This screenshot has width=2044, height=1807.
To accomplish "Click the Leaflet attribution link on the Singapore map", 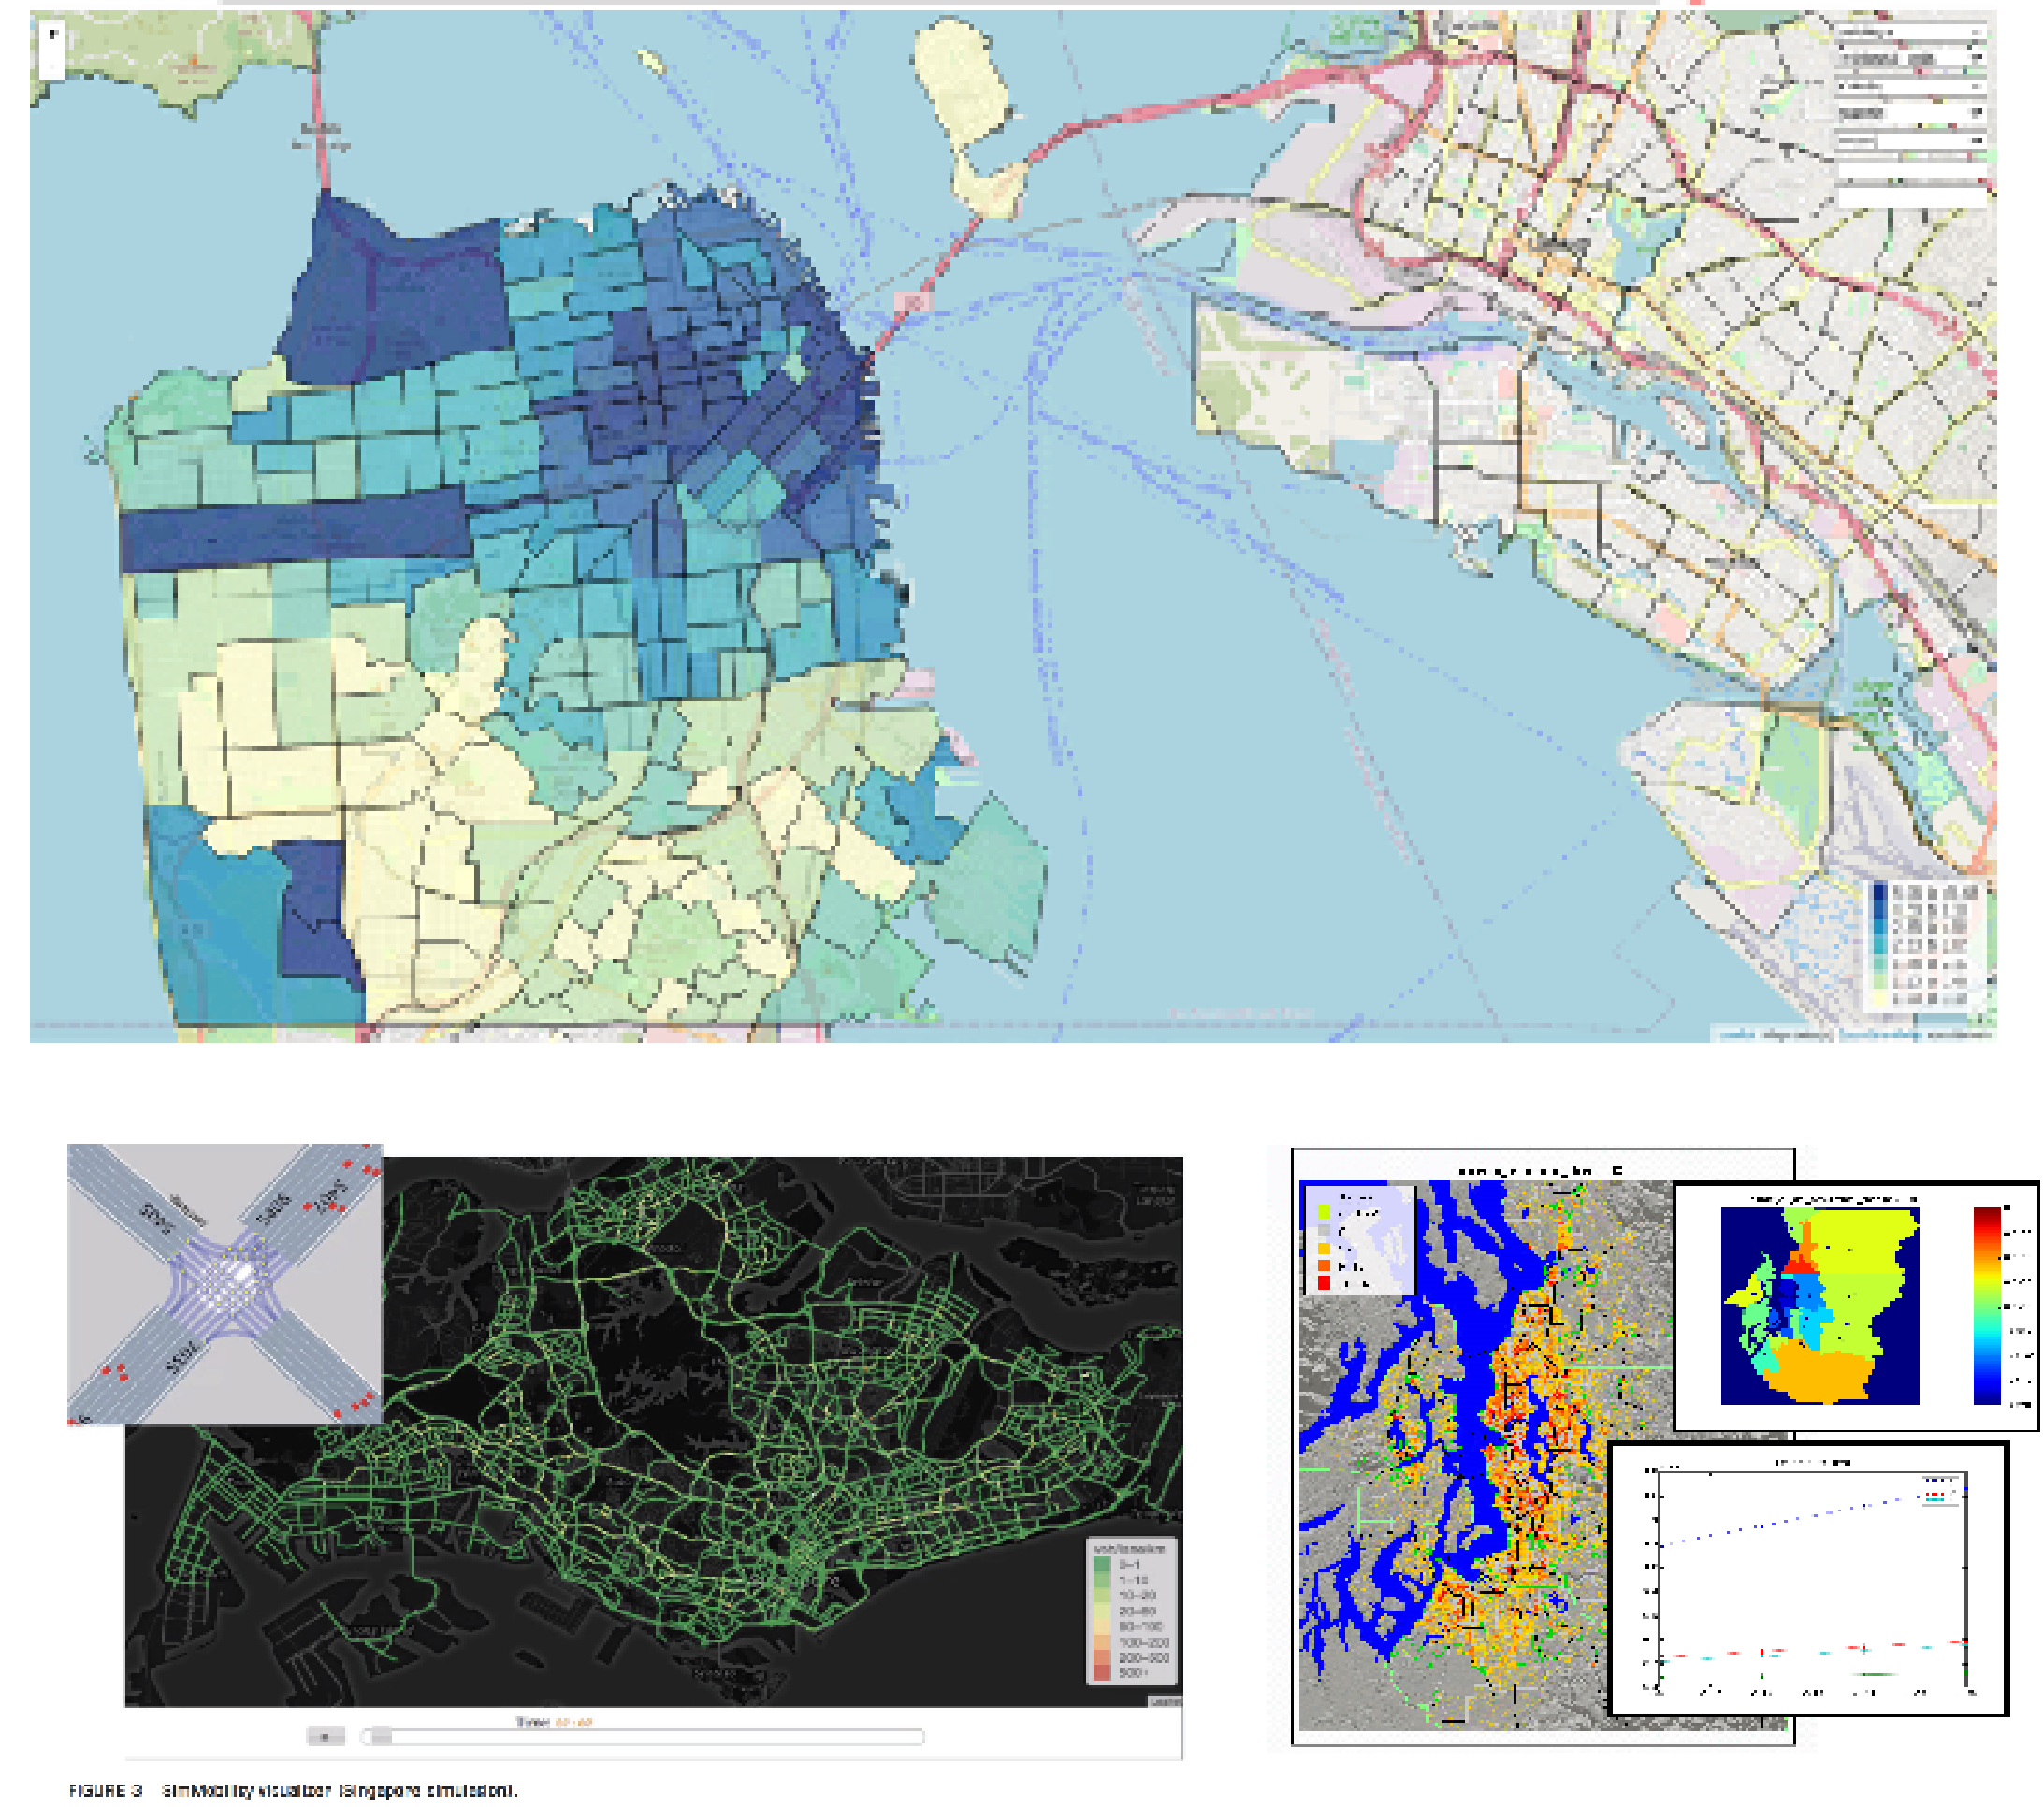I will click(x=1166, y=1701).
